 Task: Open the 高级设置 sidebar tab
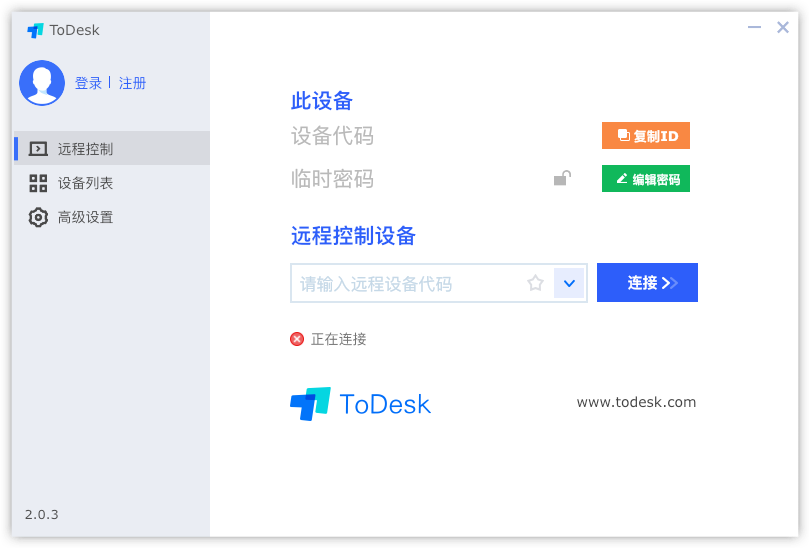tap(111, 217)
